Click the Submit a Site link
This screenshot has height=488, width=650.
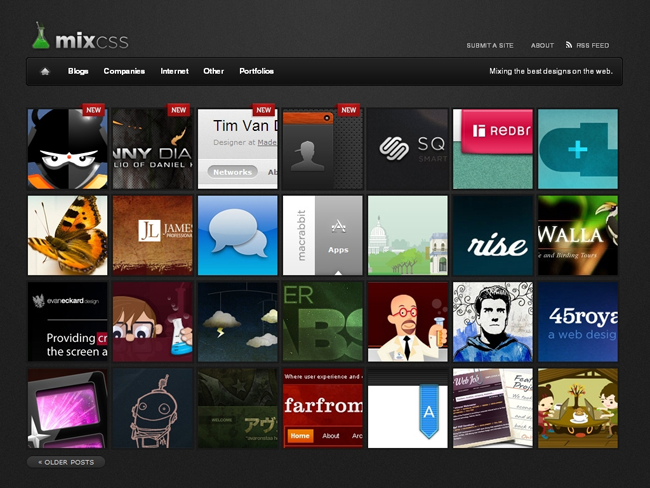pyautogui.click(x=490, y=46)
